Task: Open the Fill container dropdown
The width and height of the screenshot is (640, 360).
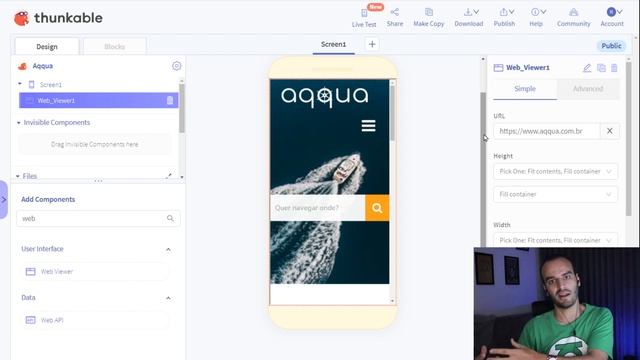Action: 556,194
